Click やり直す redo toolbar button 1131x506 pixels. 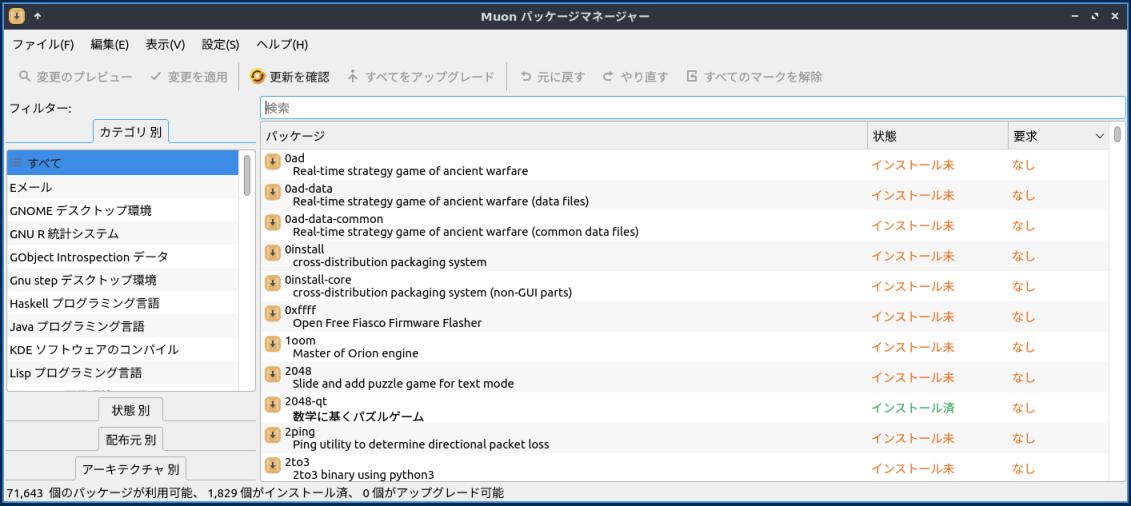[x=635, y=76]
